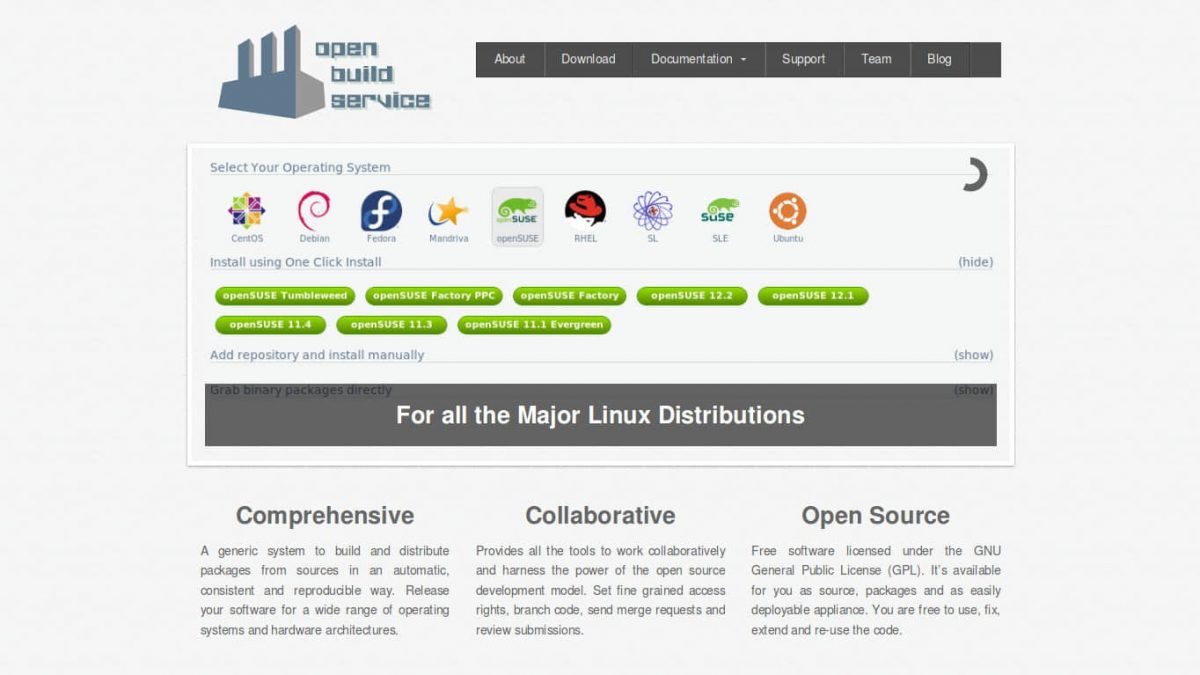
Task: Click the 'For all the Major Linux Distributions' caption
Action: [x=600, y=415]
